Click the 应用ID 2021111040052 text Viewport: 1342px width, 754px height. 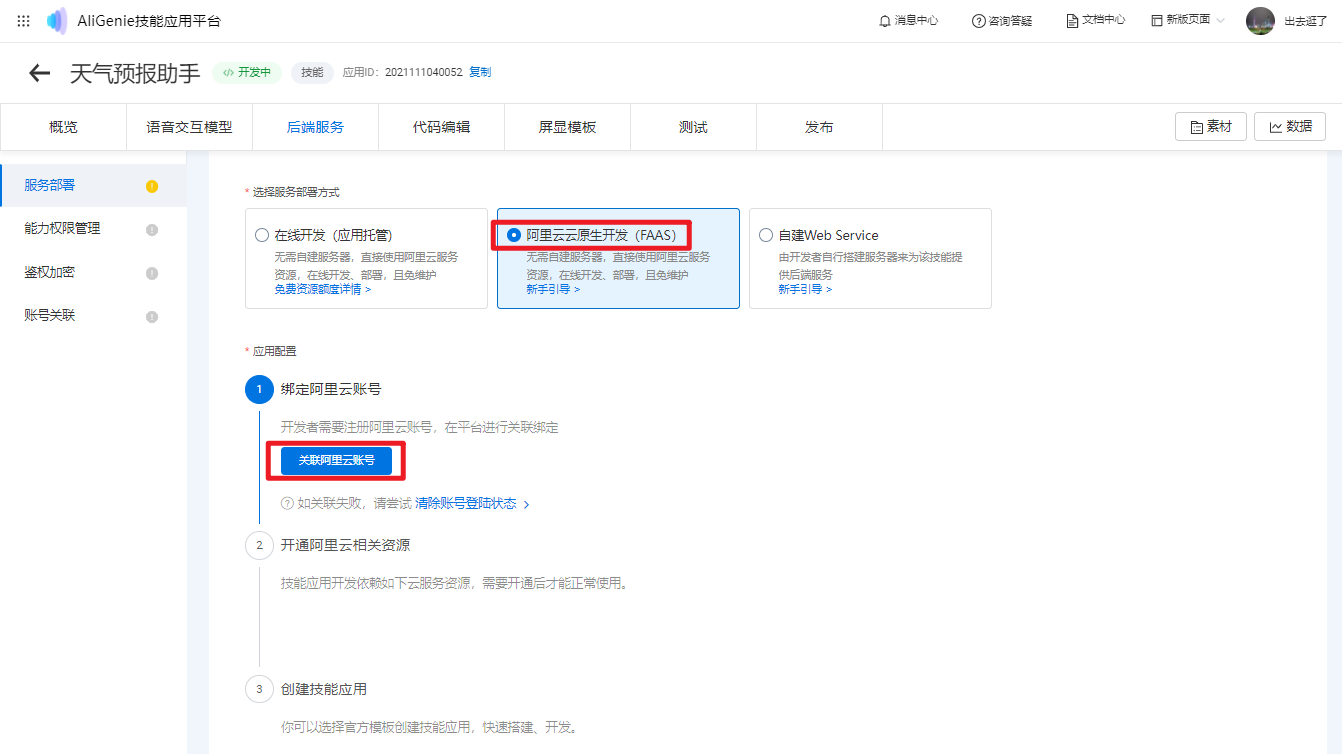pos(402,72)
